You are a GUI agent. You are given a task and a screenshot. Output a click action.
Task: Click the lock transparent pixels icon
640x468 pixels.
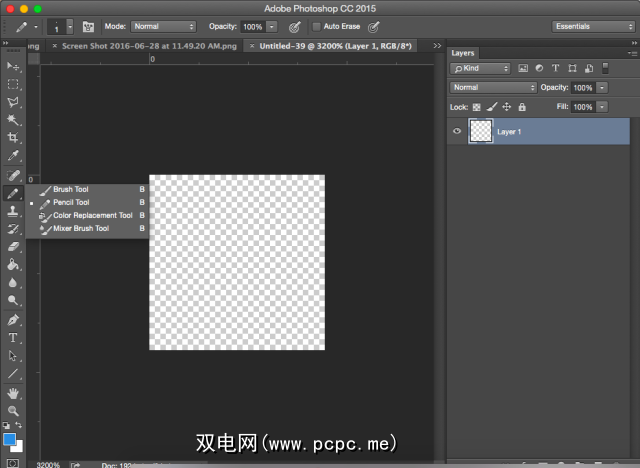[x=477, y=107]
